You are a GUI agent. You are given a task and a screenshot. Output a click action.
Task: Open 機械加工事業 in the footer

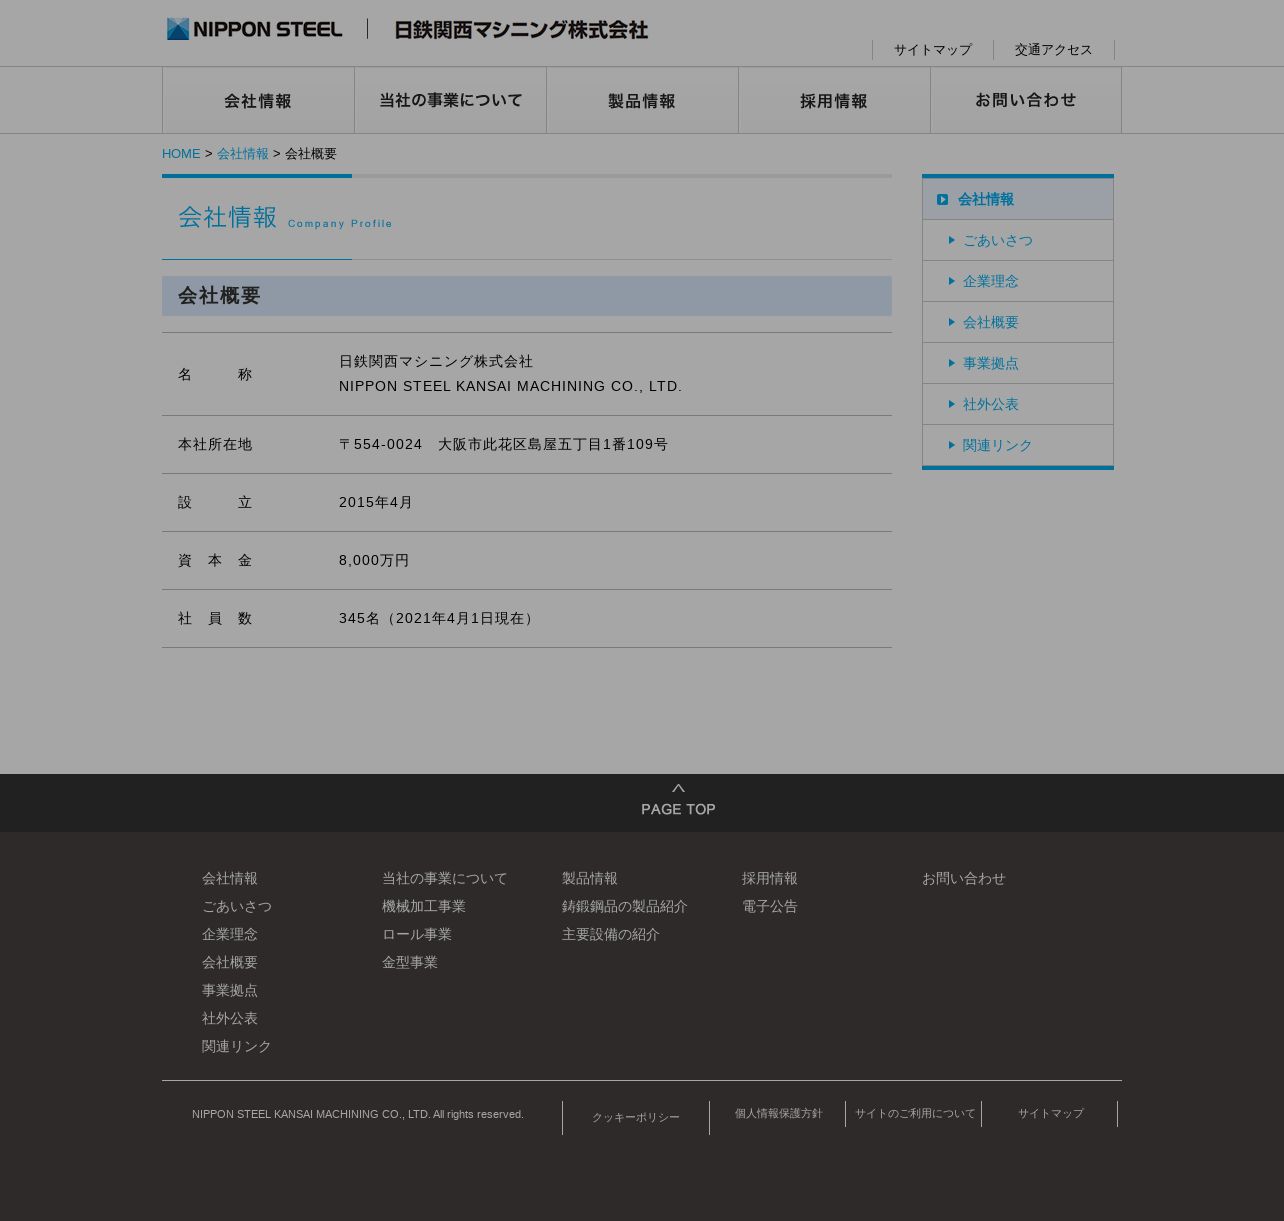tap(424, 906)
